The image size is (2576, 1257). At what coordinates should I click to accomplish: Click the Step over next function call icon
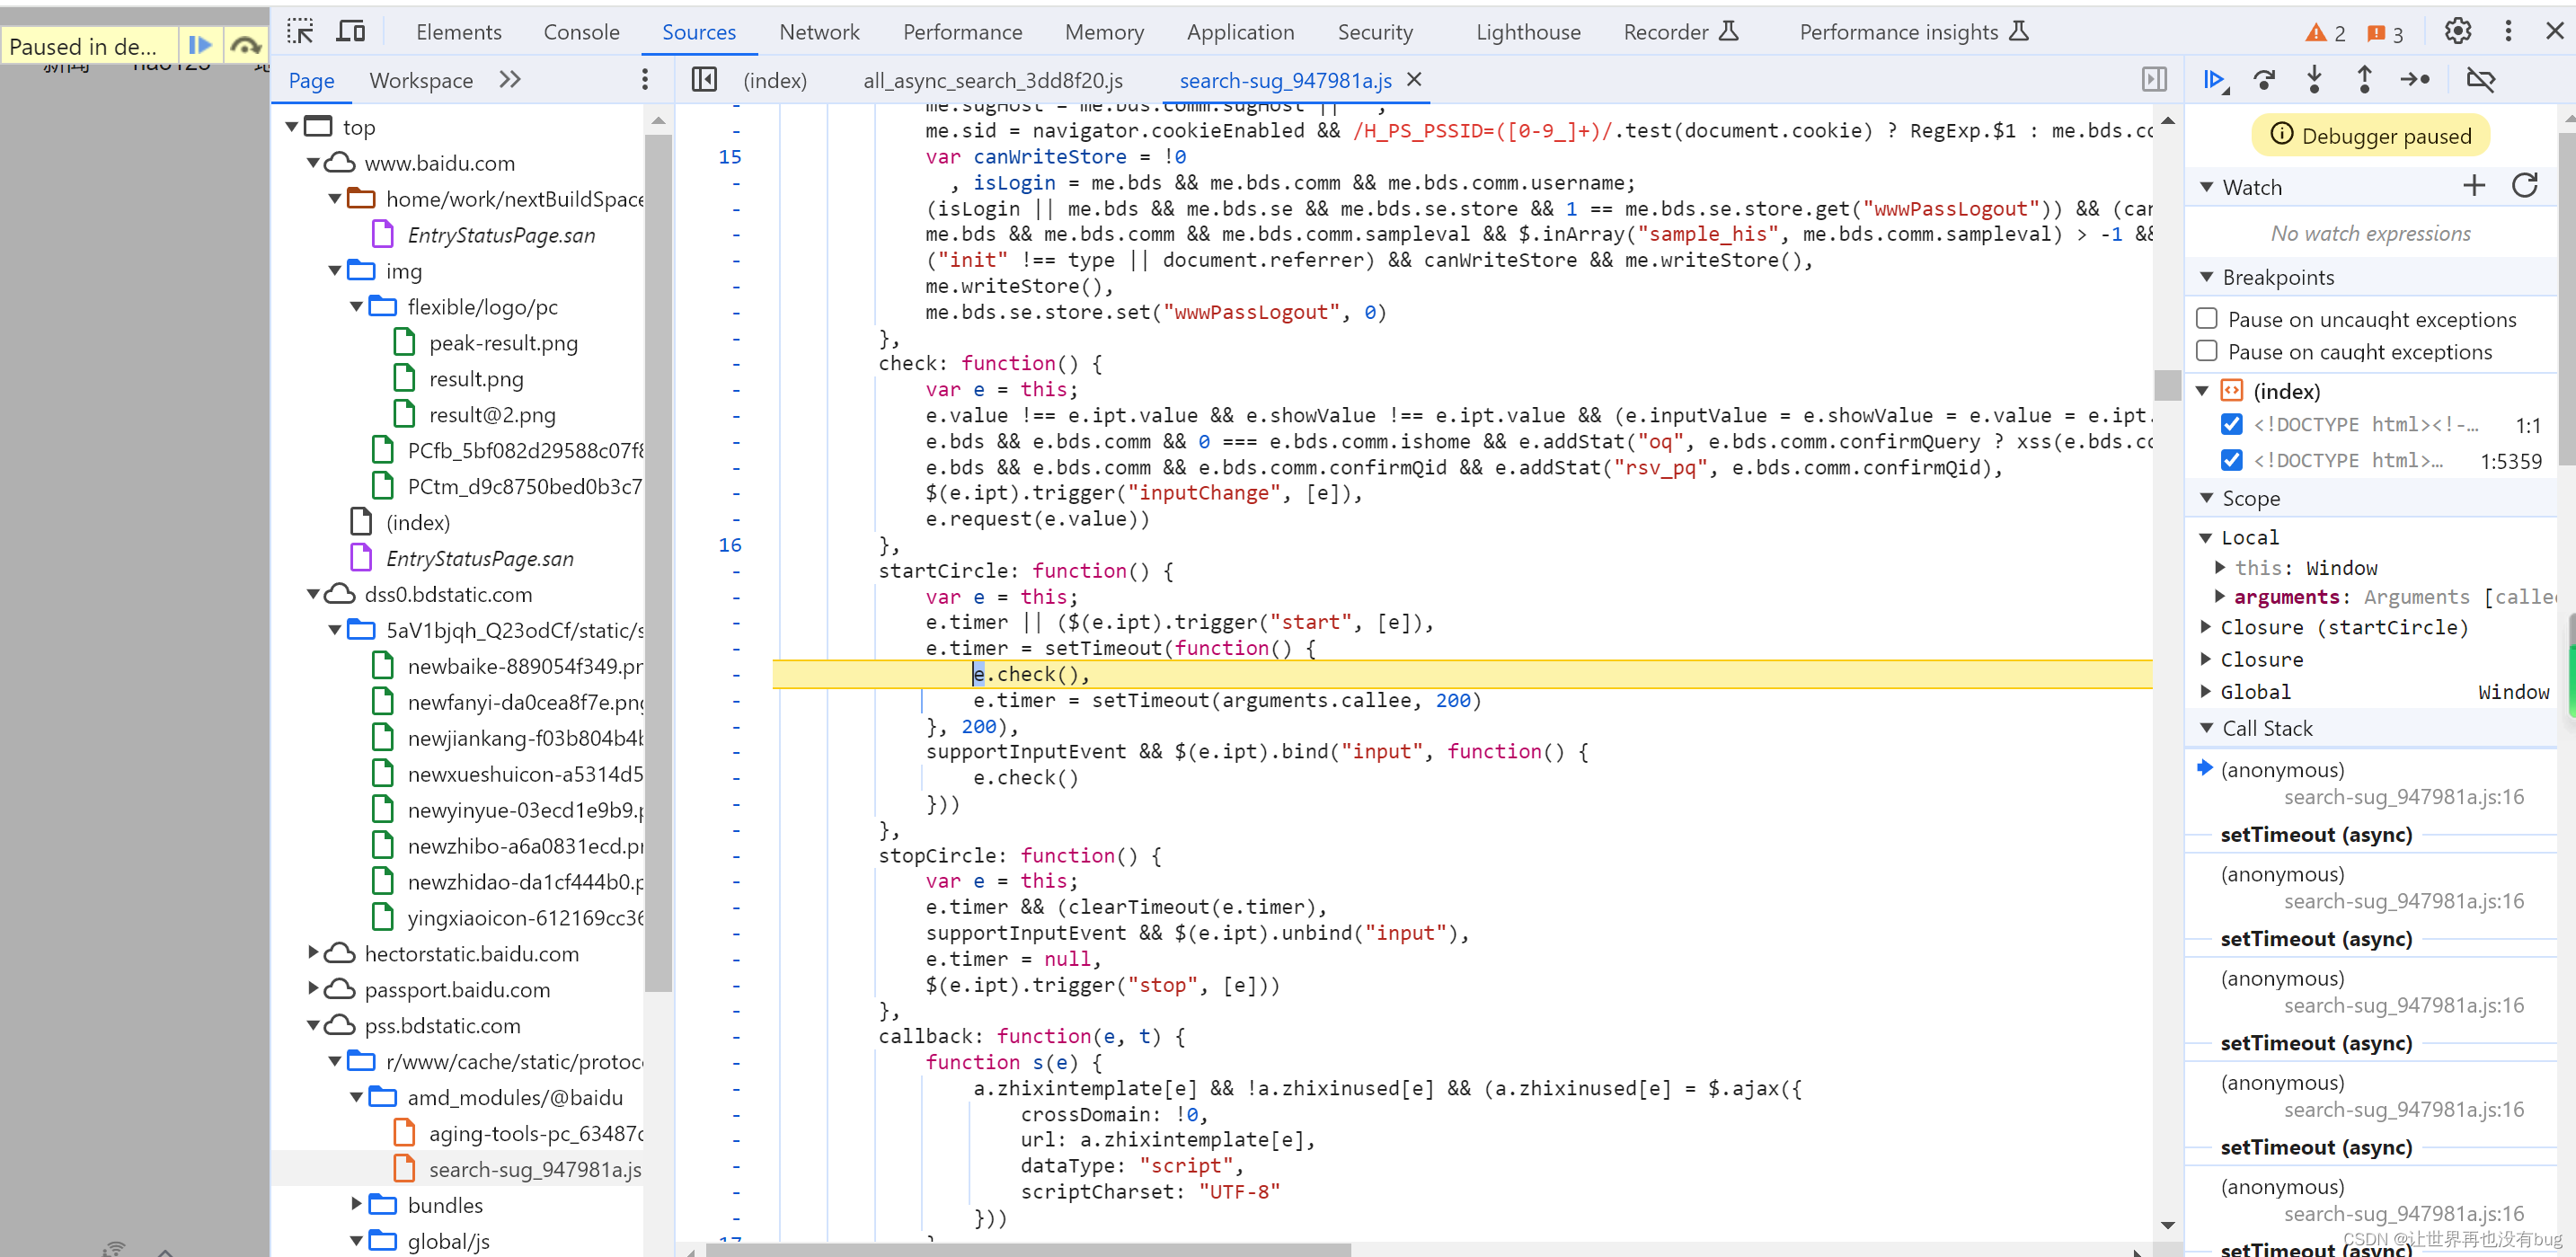(x=2265, y=80)
